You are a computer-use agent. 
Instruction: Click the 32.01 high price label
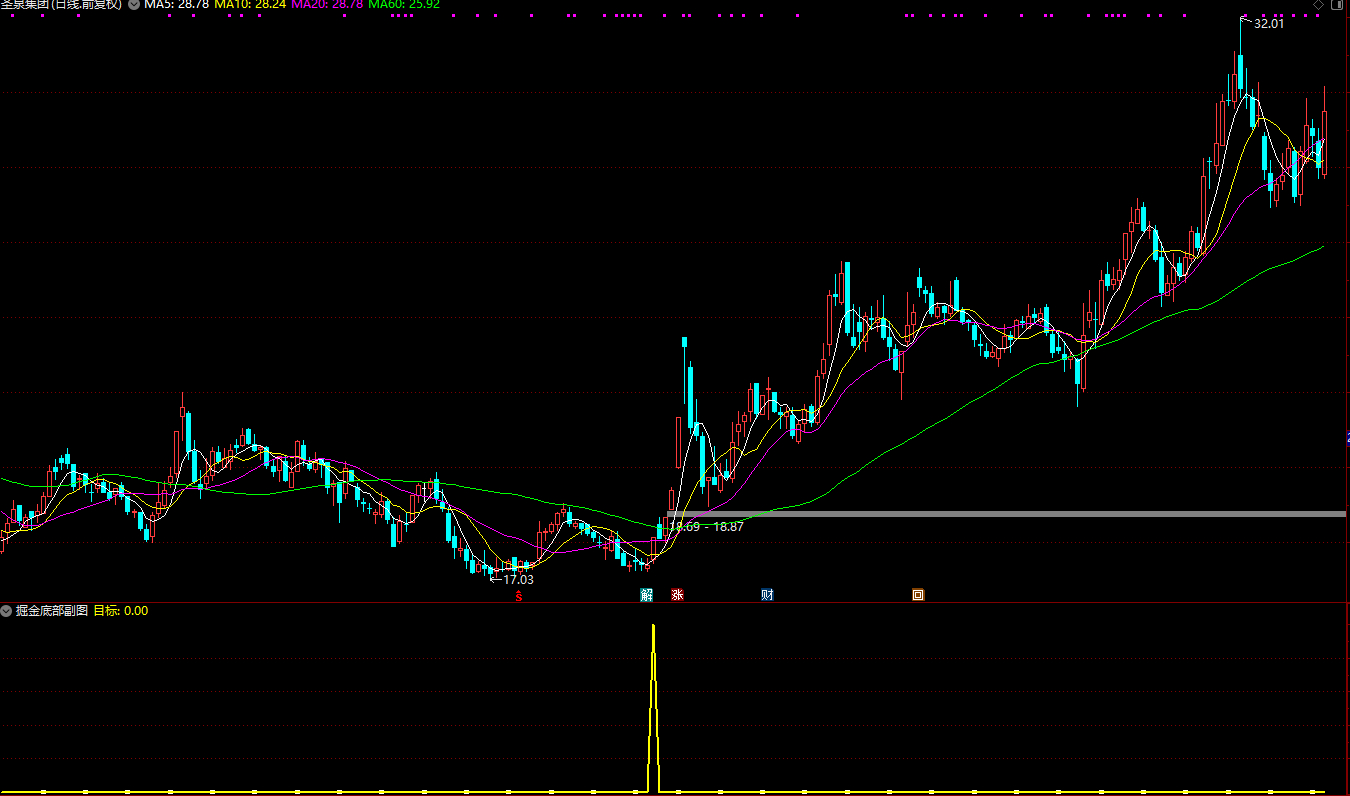point(1268,23)
